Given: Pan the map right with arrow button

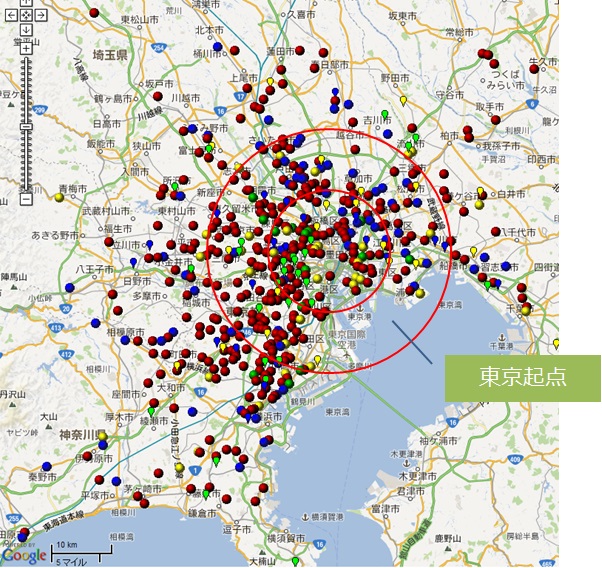Looking at the screenshot, I should (41, 15).
